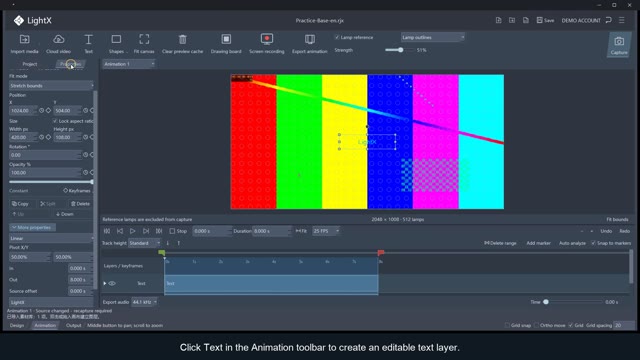Click the Rotation clock icon
This screenshot has height=360, width=640.
click(x=85, y=155)
